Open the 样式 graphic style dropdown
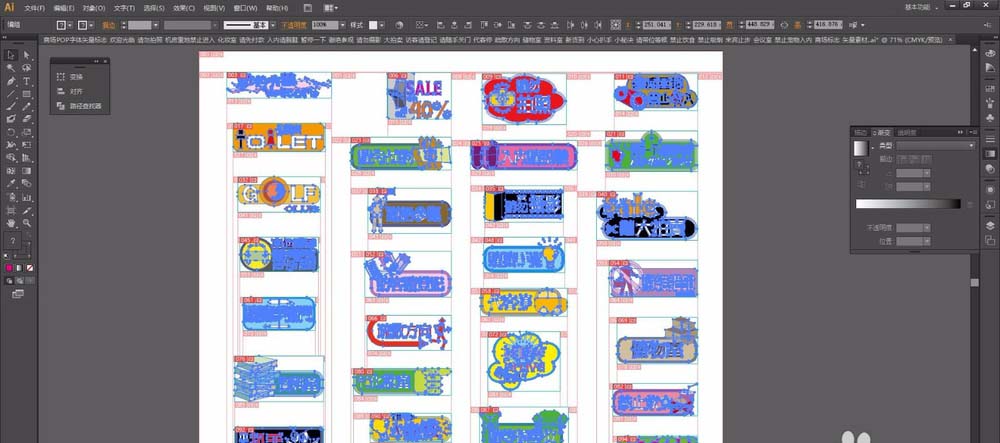This screenshot has height=443, width=1000. 383,25
